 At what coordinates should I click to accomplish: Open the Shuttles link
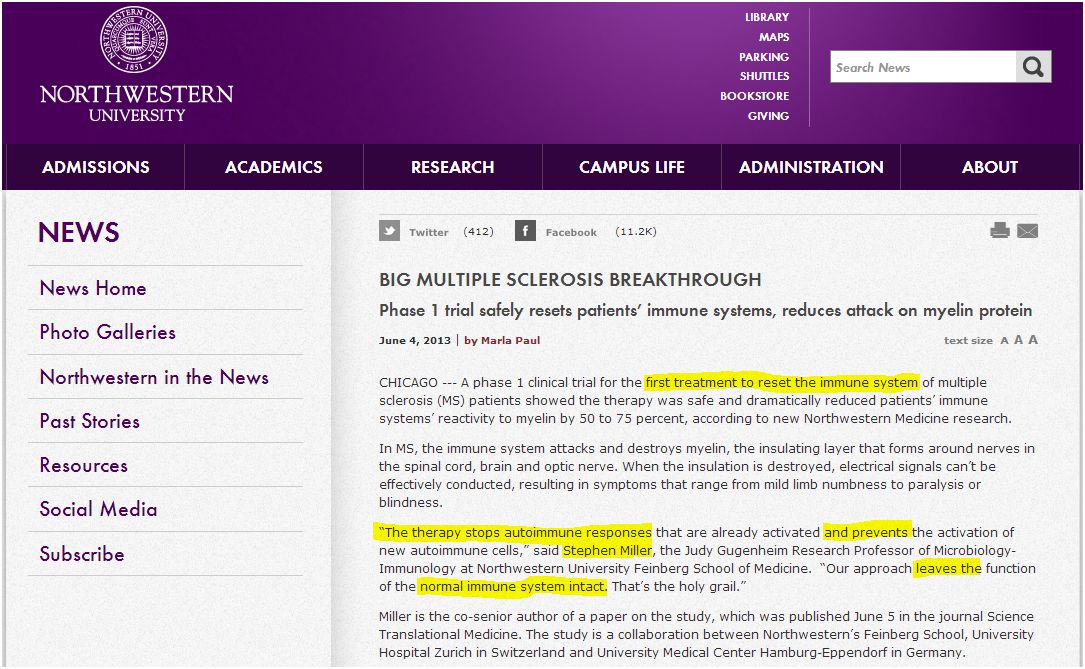point(765,76)
